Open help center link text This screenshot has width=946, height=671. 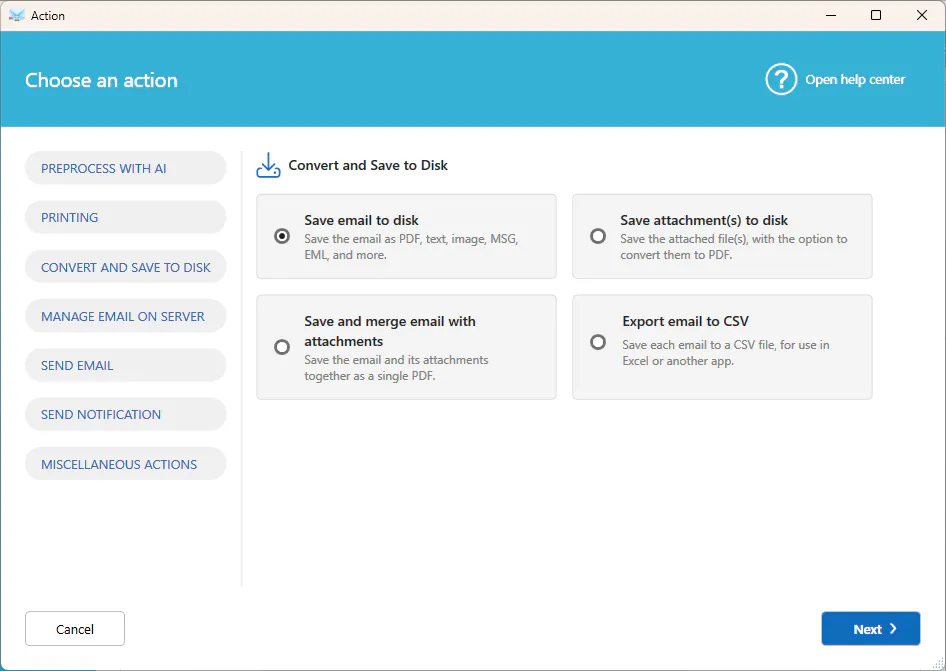(855, 80)
